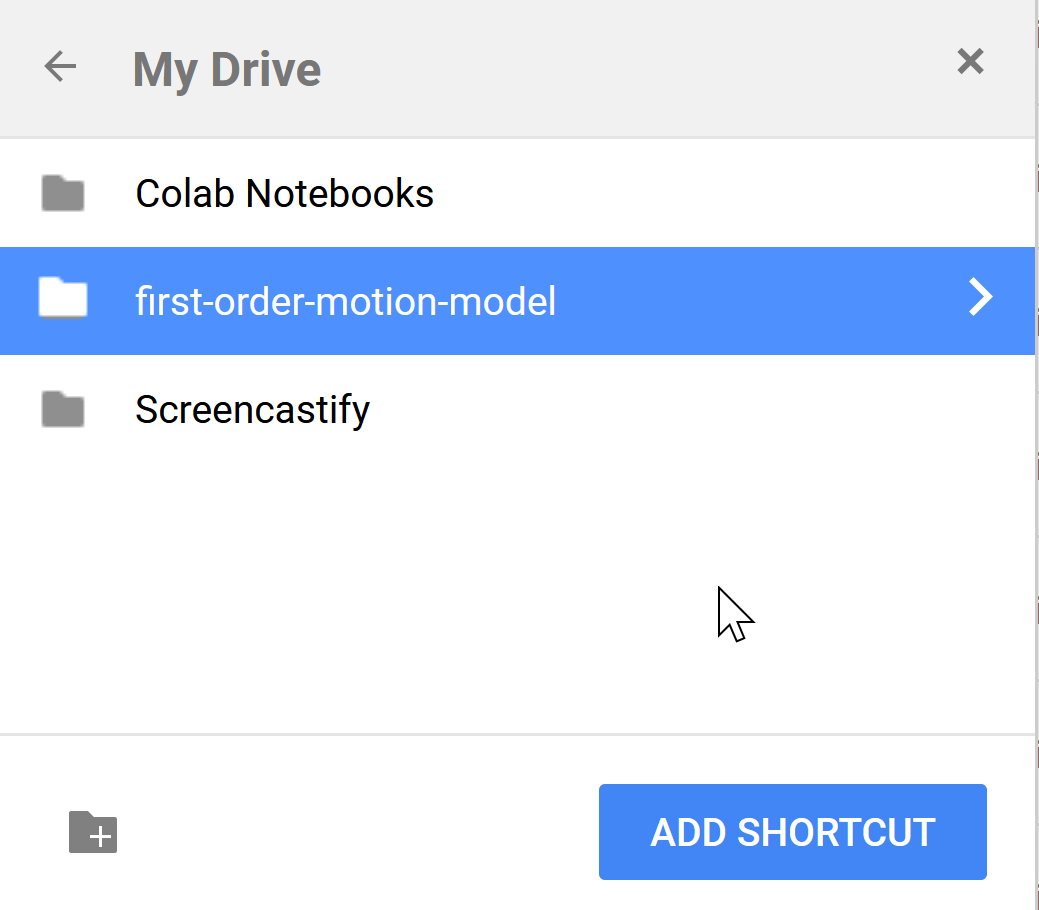
Task: Click the scrollbar strip at the dialog's edge
Action: (x=1037, y=455)
